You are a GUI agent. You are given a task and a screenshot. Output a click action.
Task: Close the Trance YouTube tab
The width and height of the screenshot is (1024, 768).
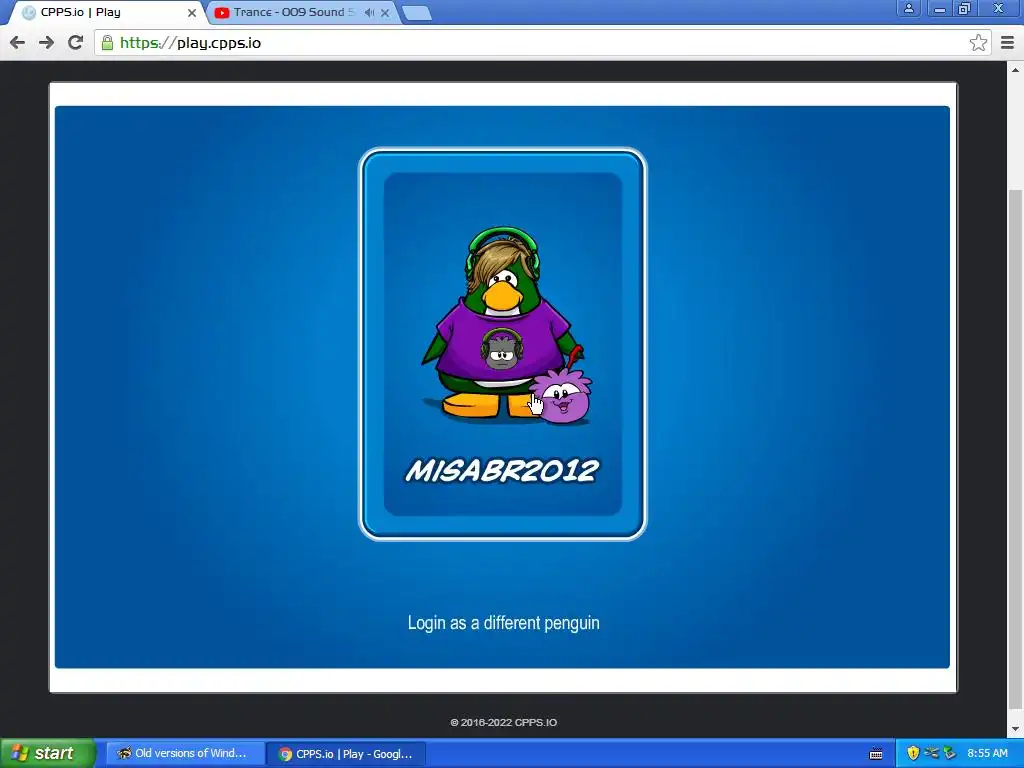point(385,12)
